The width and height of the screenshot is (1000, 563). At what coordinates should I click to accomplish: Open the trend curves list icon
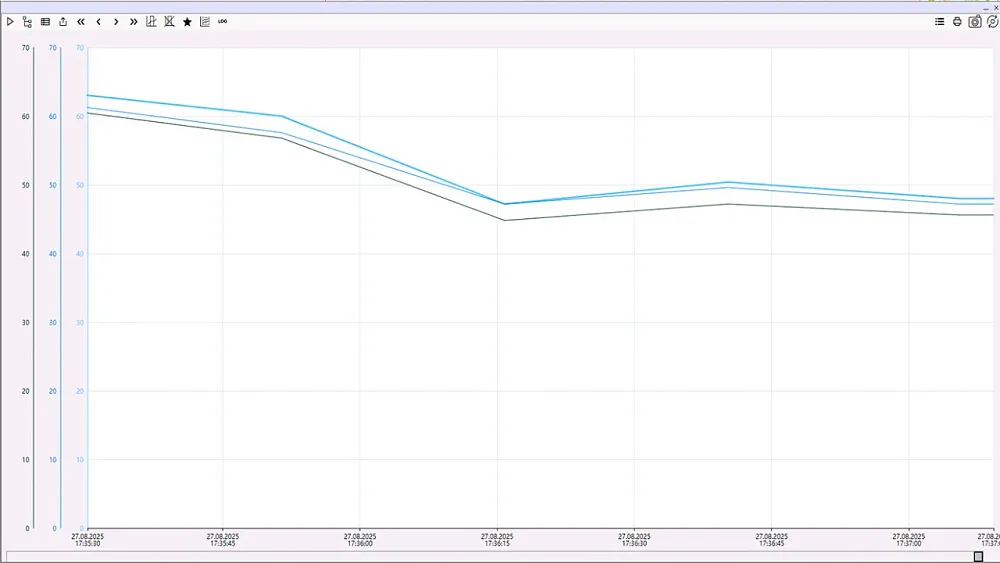(x=205, y=21)
